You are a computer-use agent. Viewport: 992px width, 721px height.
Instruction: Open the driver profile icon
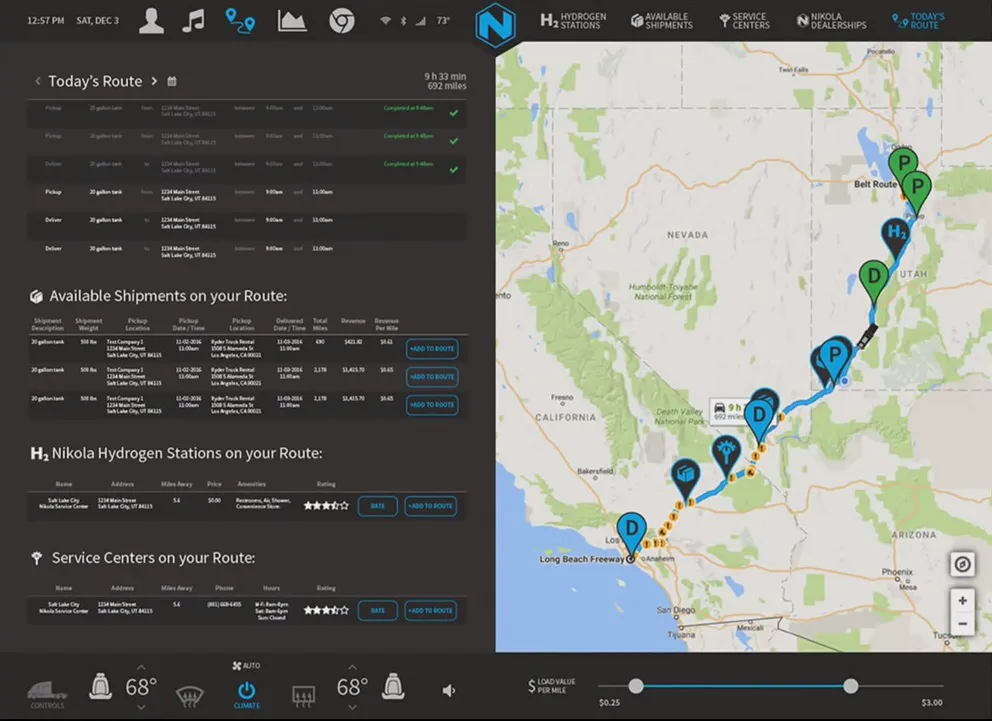151,20
